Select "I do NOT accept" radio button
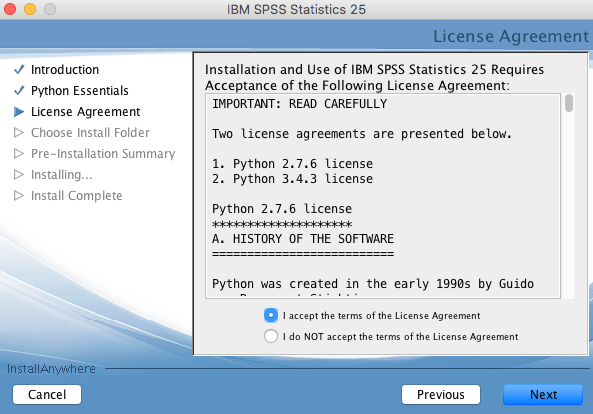This screenshot has width=593, height=414. pos(271,336)
